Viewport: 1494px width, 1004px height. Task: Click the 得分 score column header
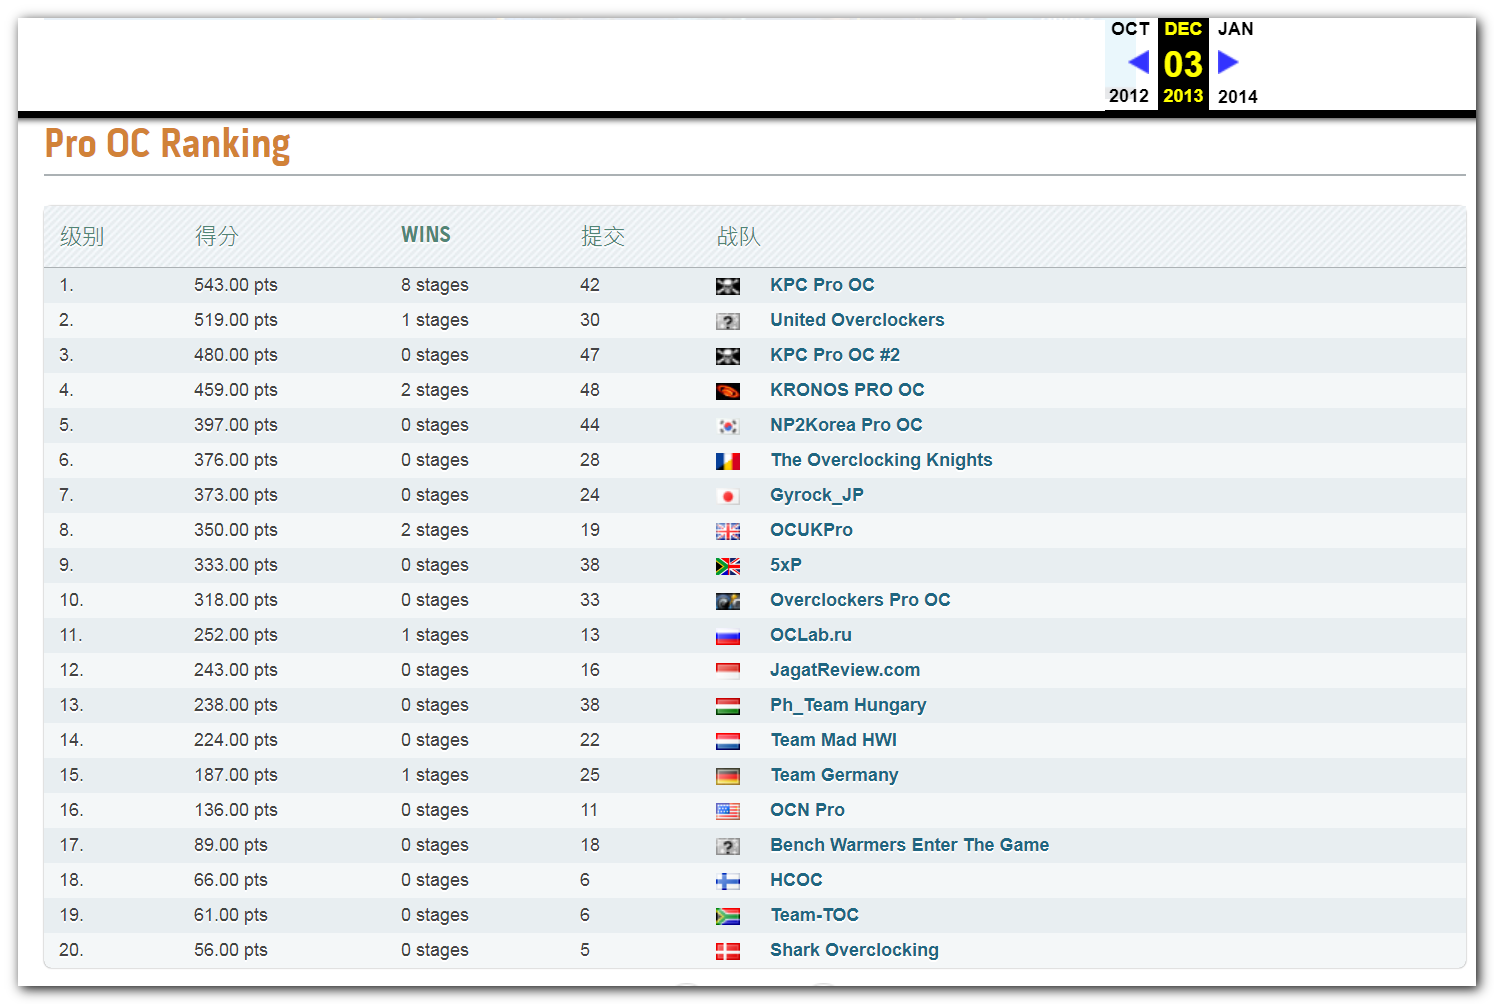coord(217,236)
